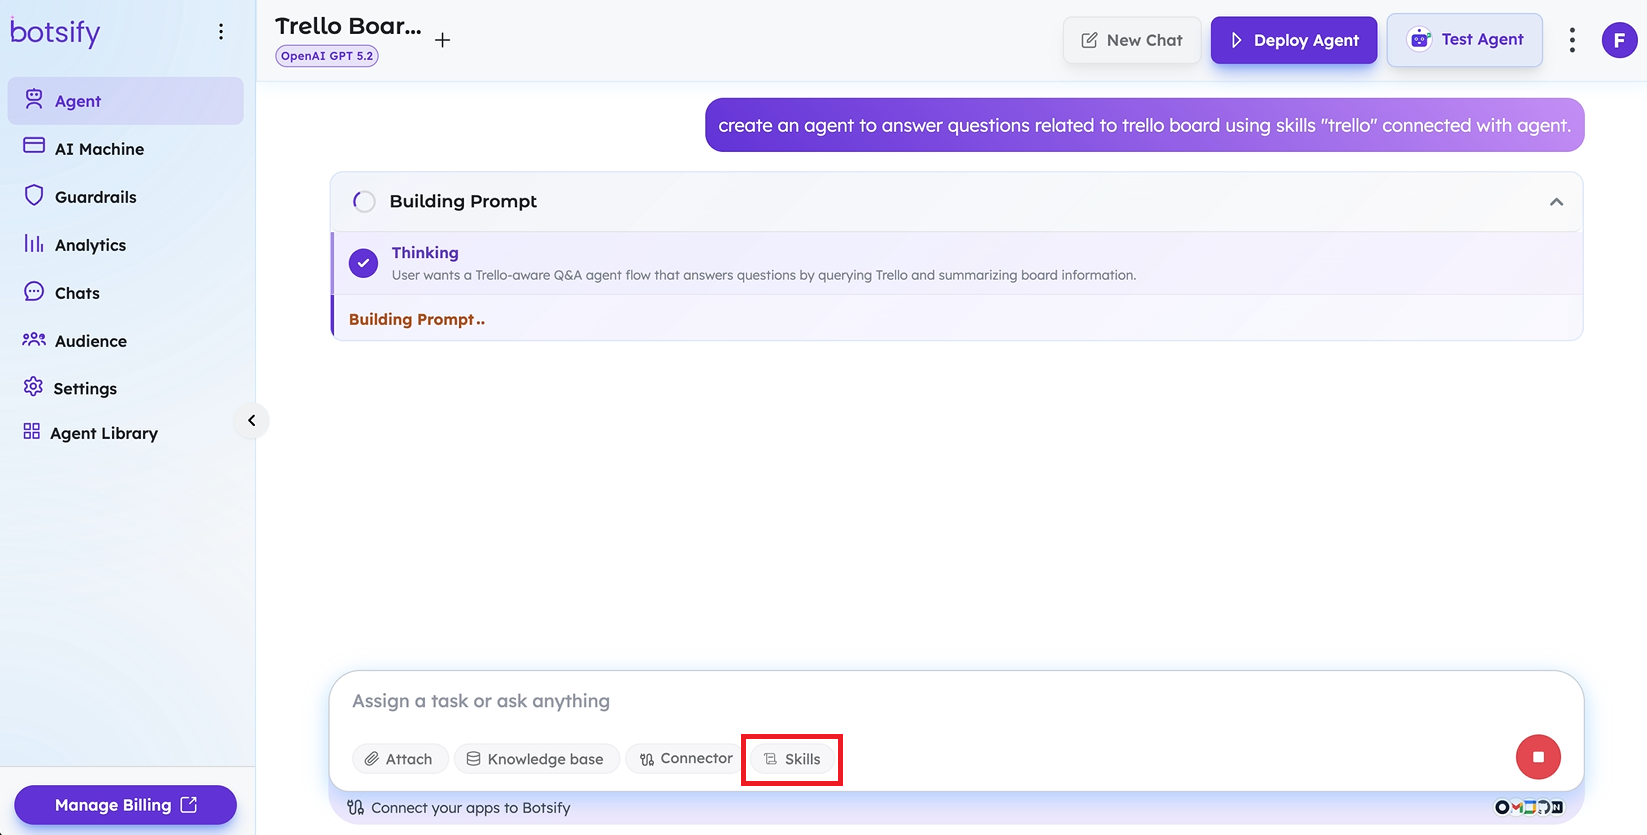Click Deploy Agent button
1647x835 pixels.
click(x=1294, y=40)
